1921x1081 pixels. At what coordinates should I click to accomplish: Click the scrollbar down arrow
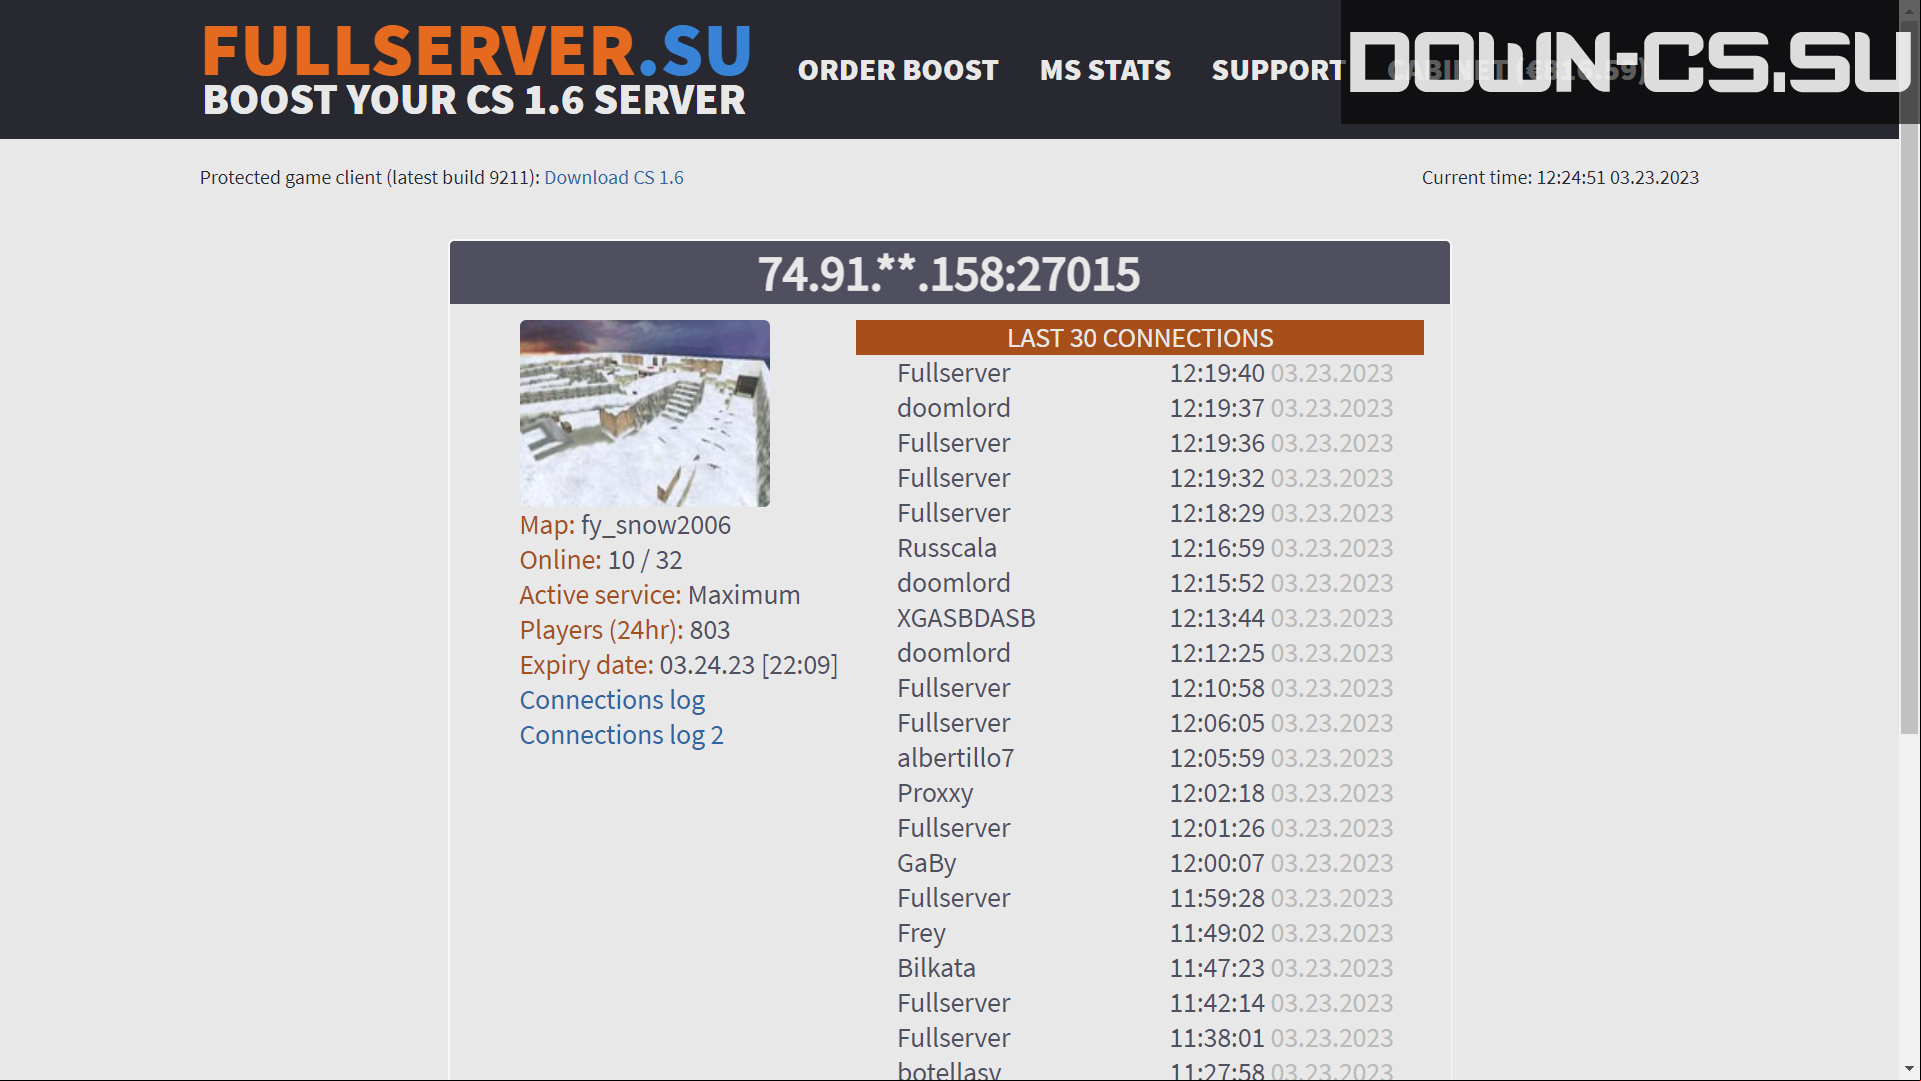pos(1910,1070)
